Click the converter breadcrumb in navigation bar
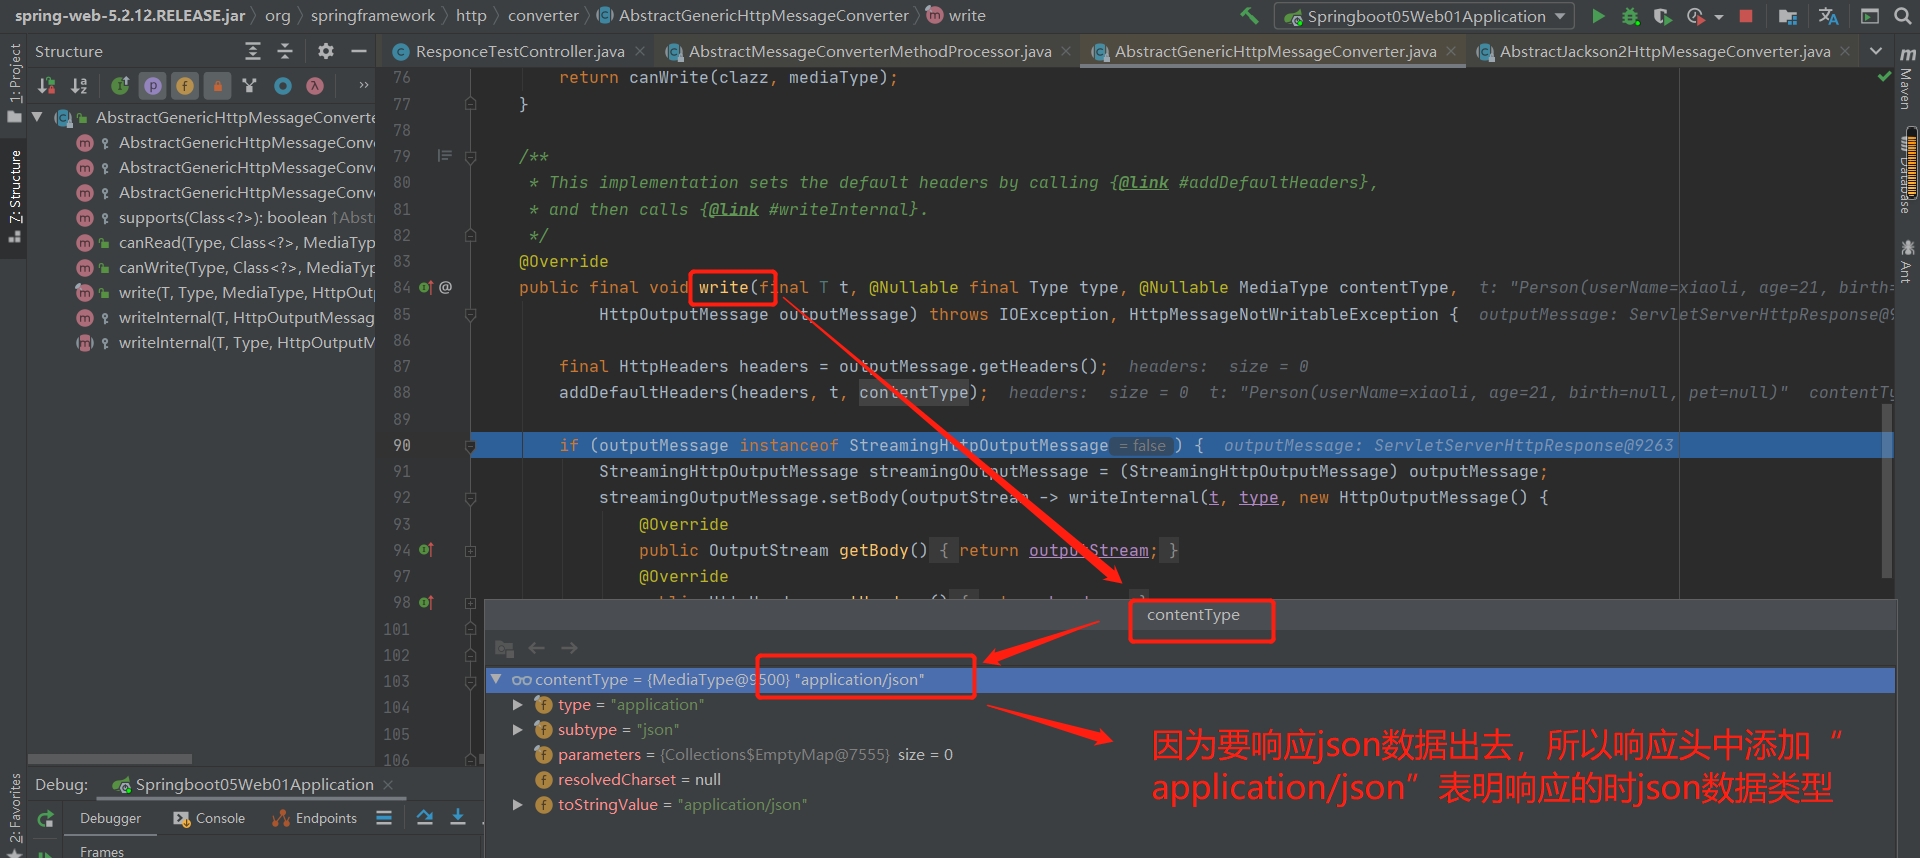1920x858 pixels. click(543, 16)
